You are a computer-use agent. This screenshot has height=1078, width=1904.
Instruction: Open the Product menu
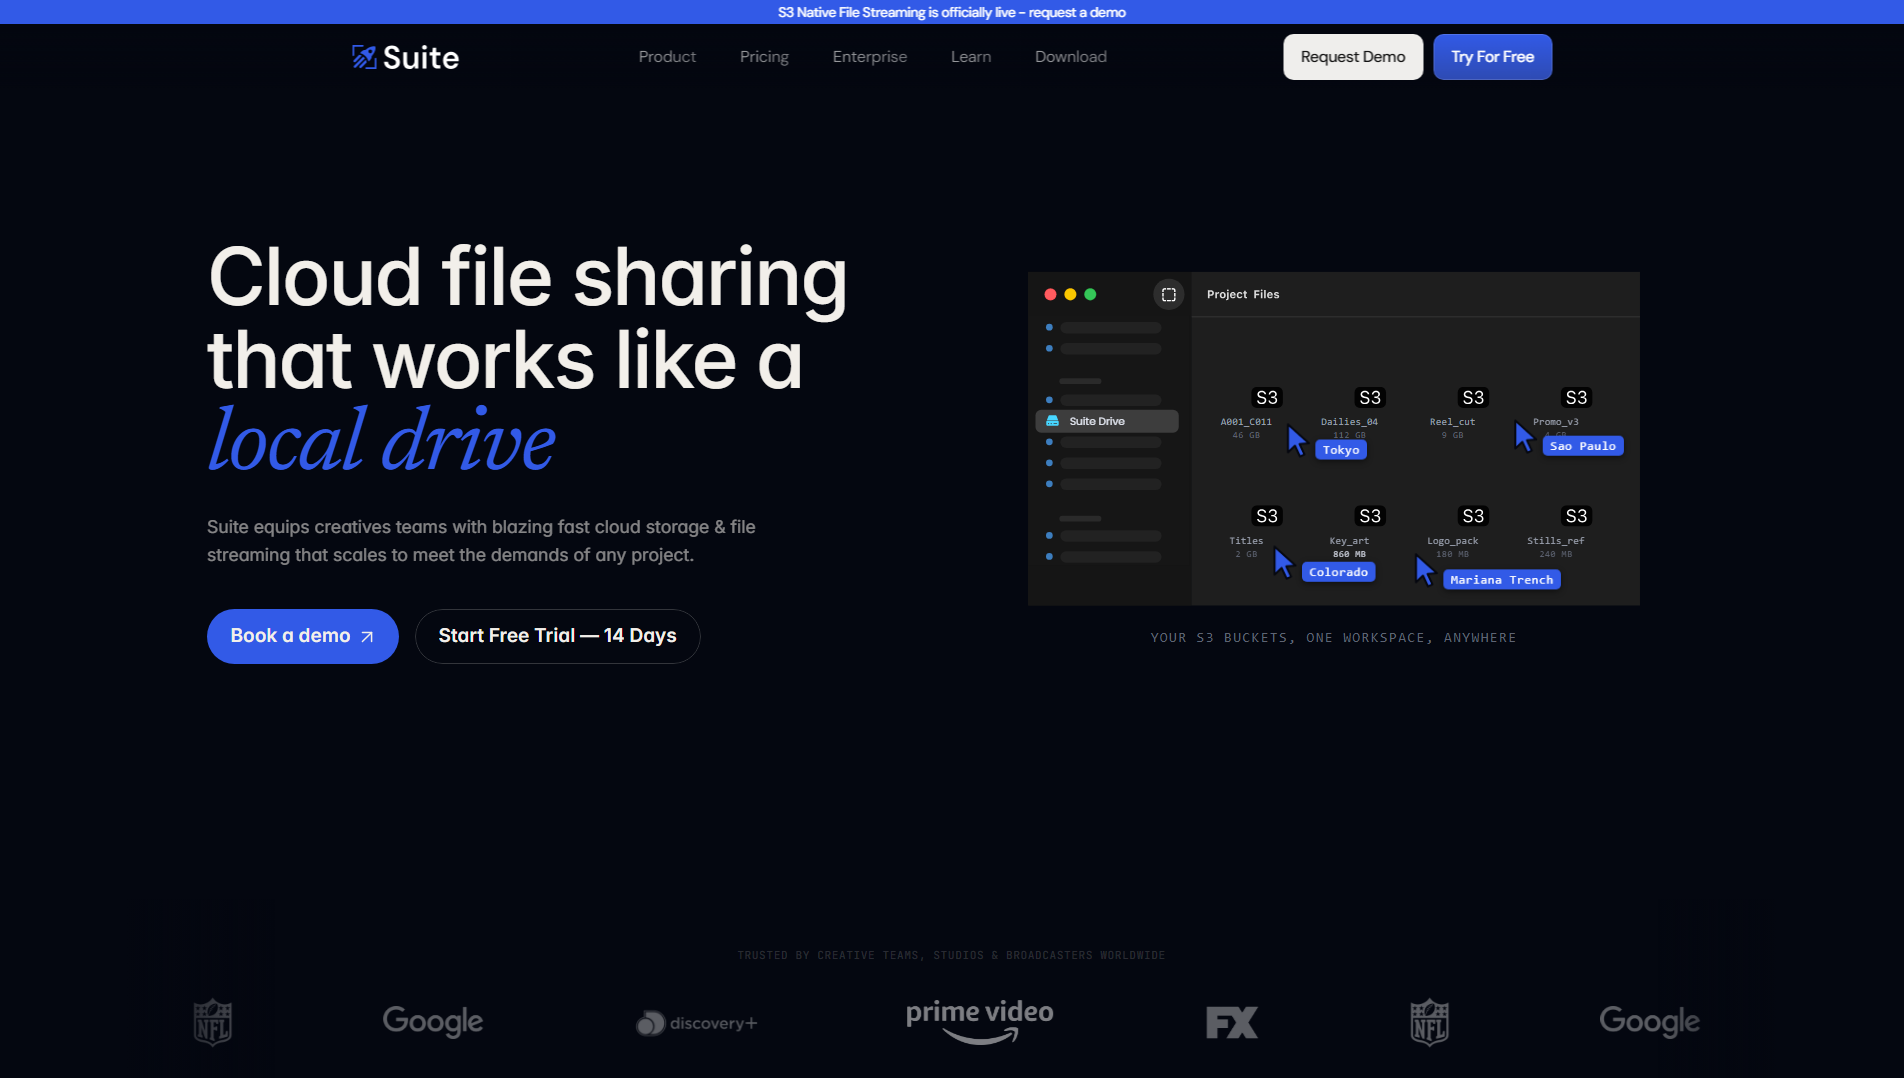pyautogui.click(x=667, y=57)
